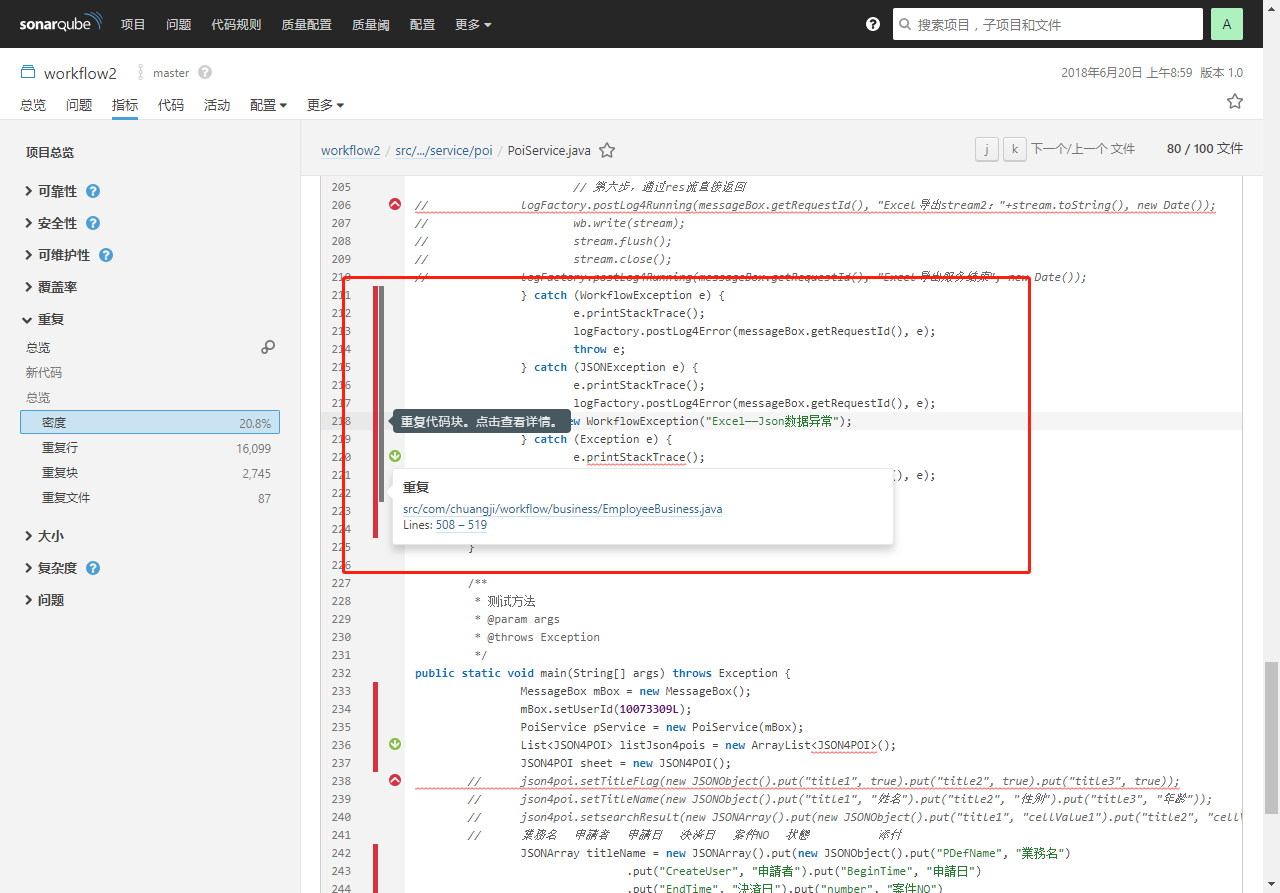Click help icon beside 复杂度
Image resolution: width=1280 pixels, height=893 pixels.
click(x=93, y=568)
